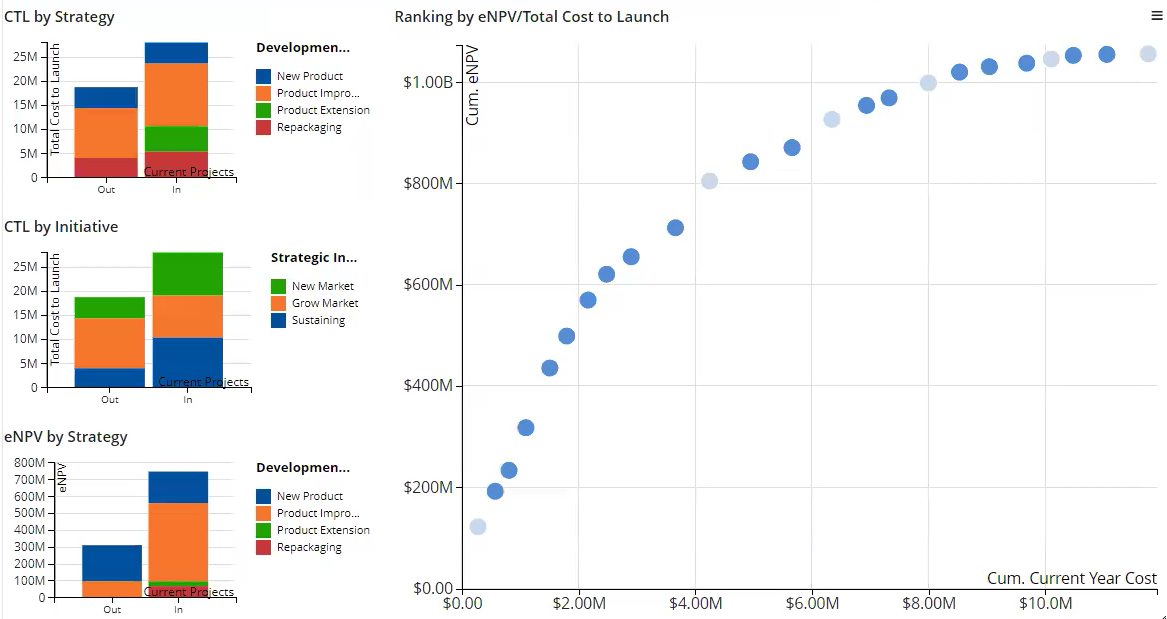Click the light-blue scatter point on the $8.00M gridline
The image size is (1167, 619).
click(x=928, y=83)
